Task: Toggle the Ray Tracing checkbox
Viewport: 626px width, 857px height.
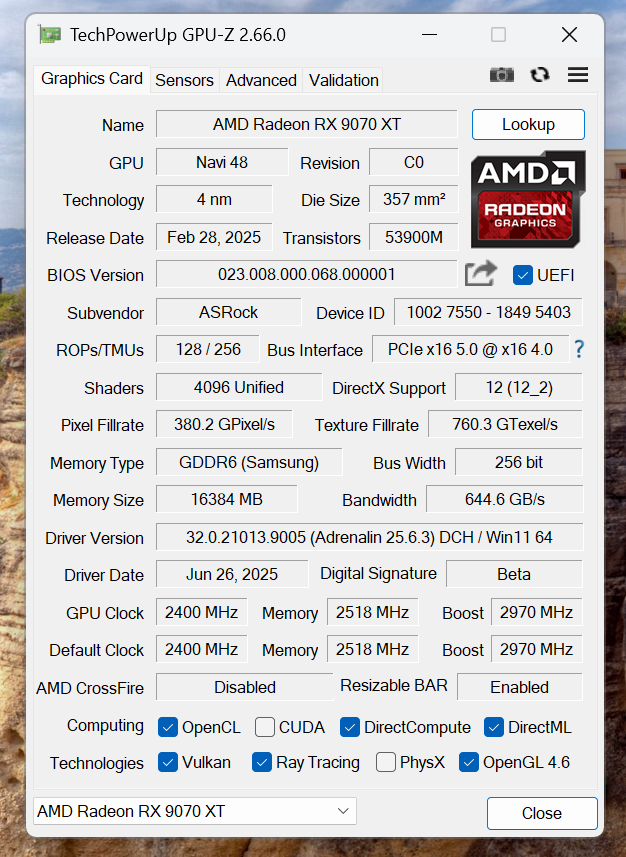Action: click(262, 762)
